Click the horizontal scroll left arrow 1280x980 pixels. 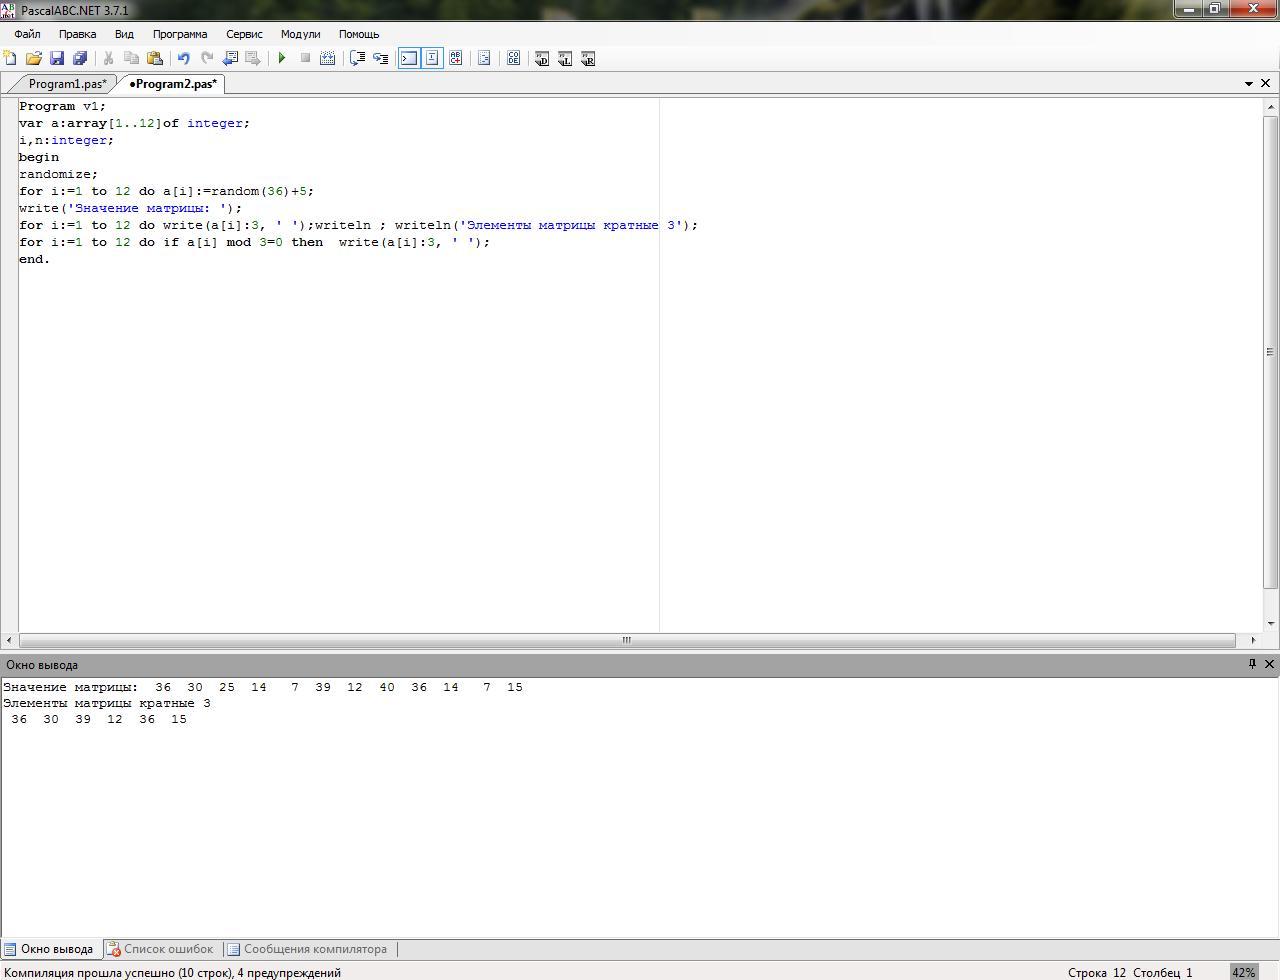(x=9, y=640)
